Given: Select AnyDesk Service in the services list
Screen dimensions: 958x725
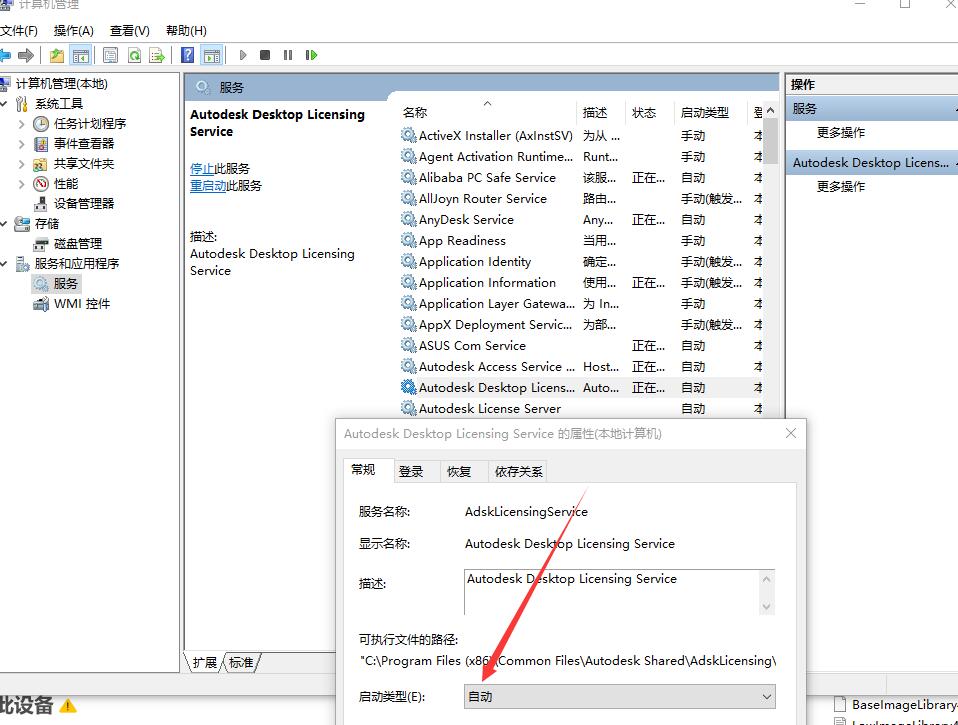Looking at the screenshot, I should 466,220.
